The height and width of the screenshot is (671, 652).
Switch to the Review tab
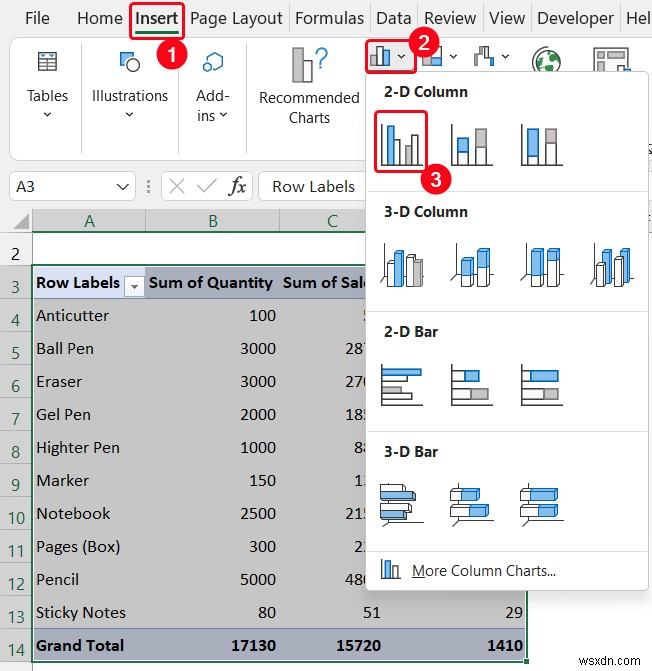[450, 18]
